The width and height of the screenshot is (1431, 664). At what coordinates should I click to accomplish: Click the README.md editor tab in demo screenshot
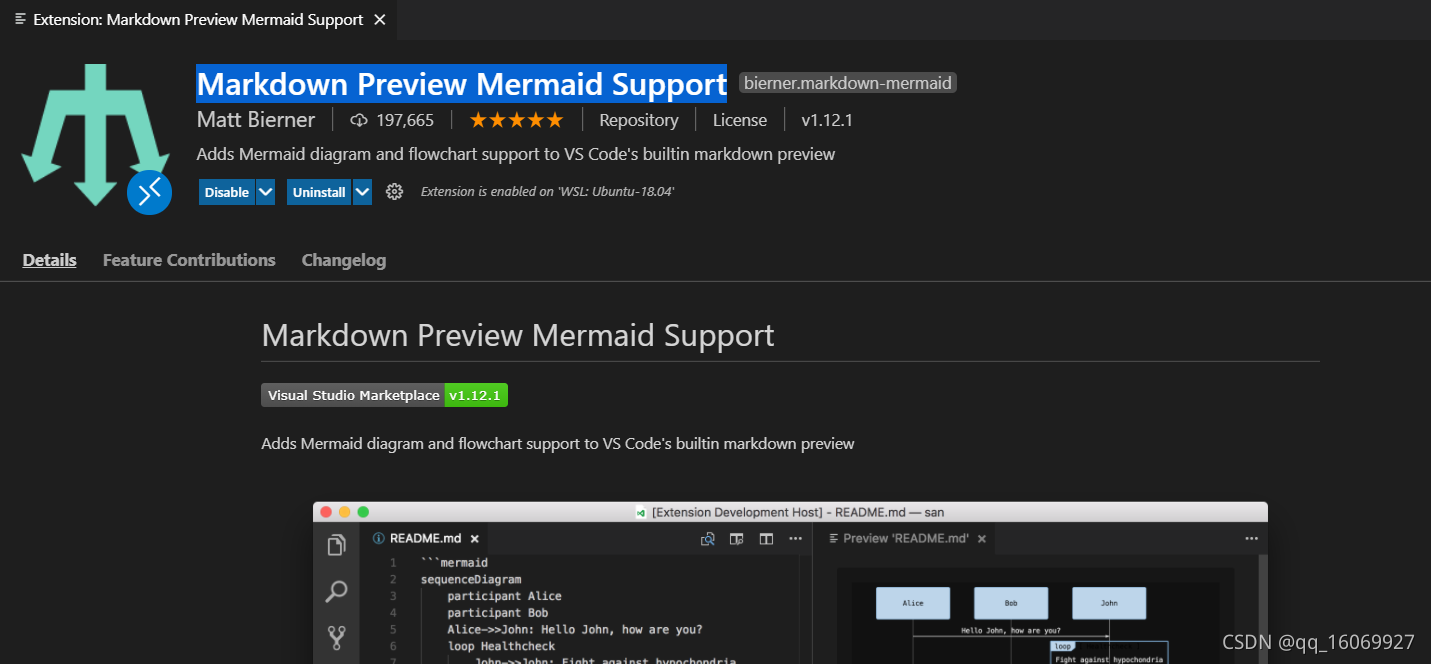coord(425,538)
